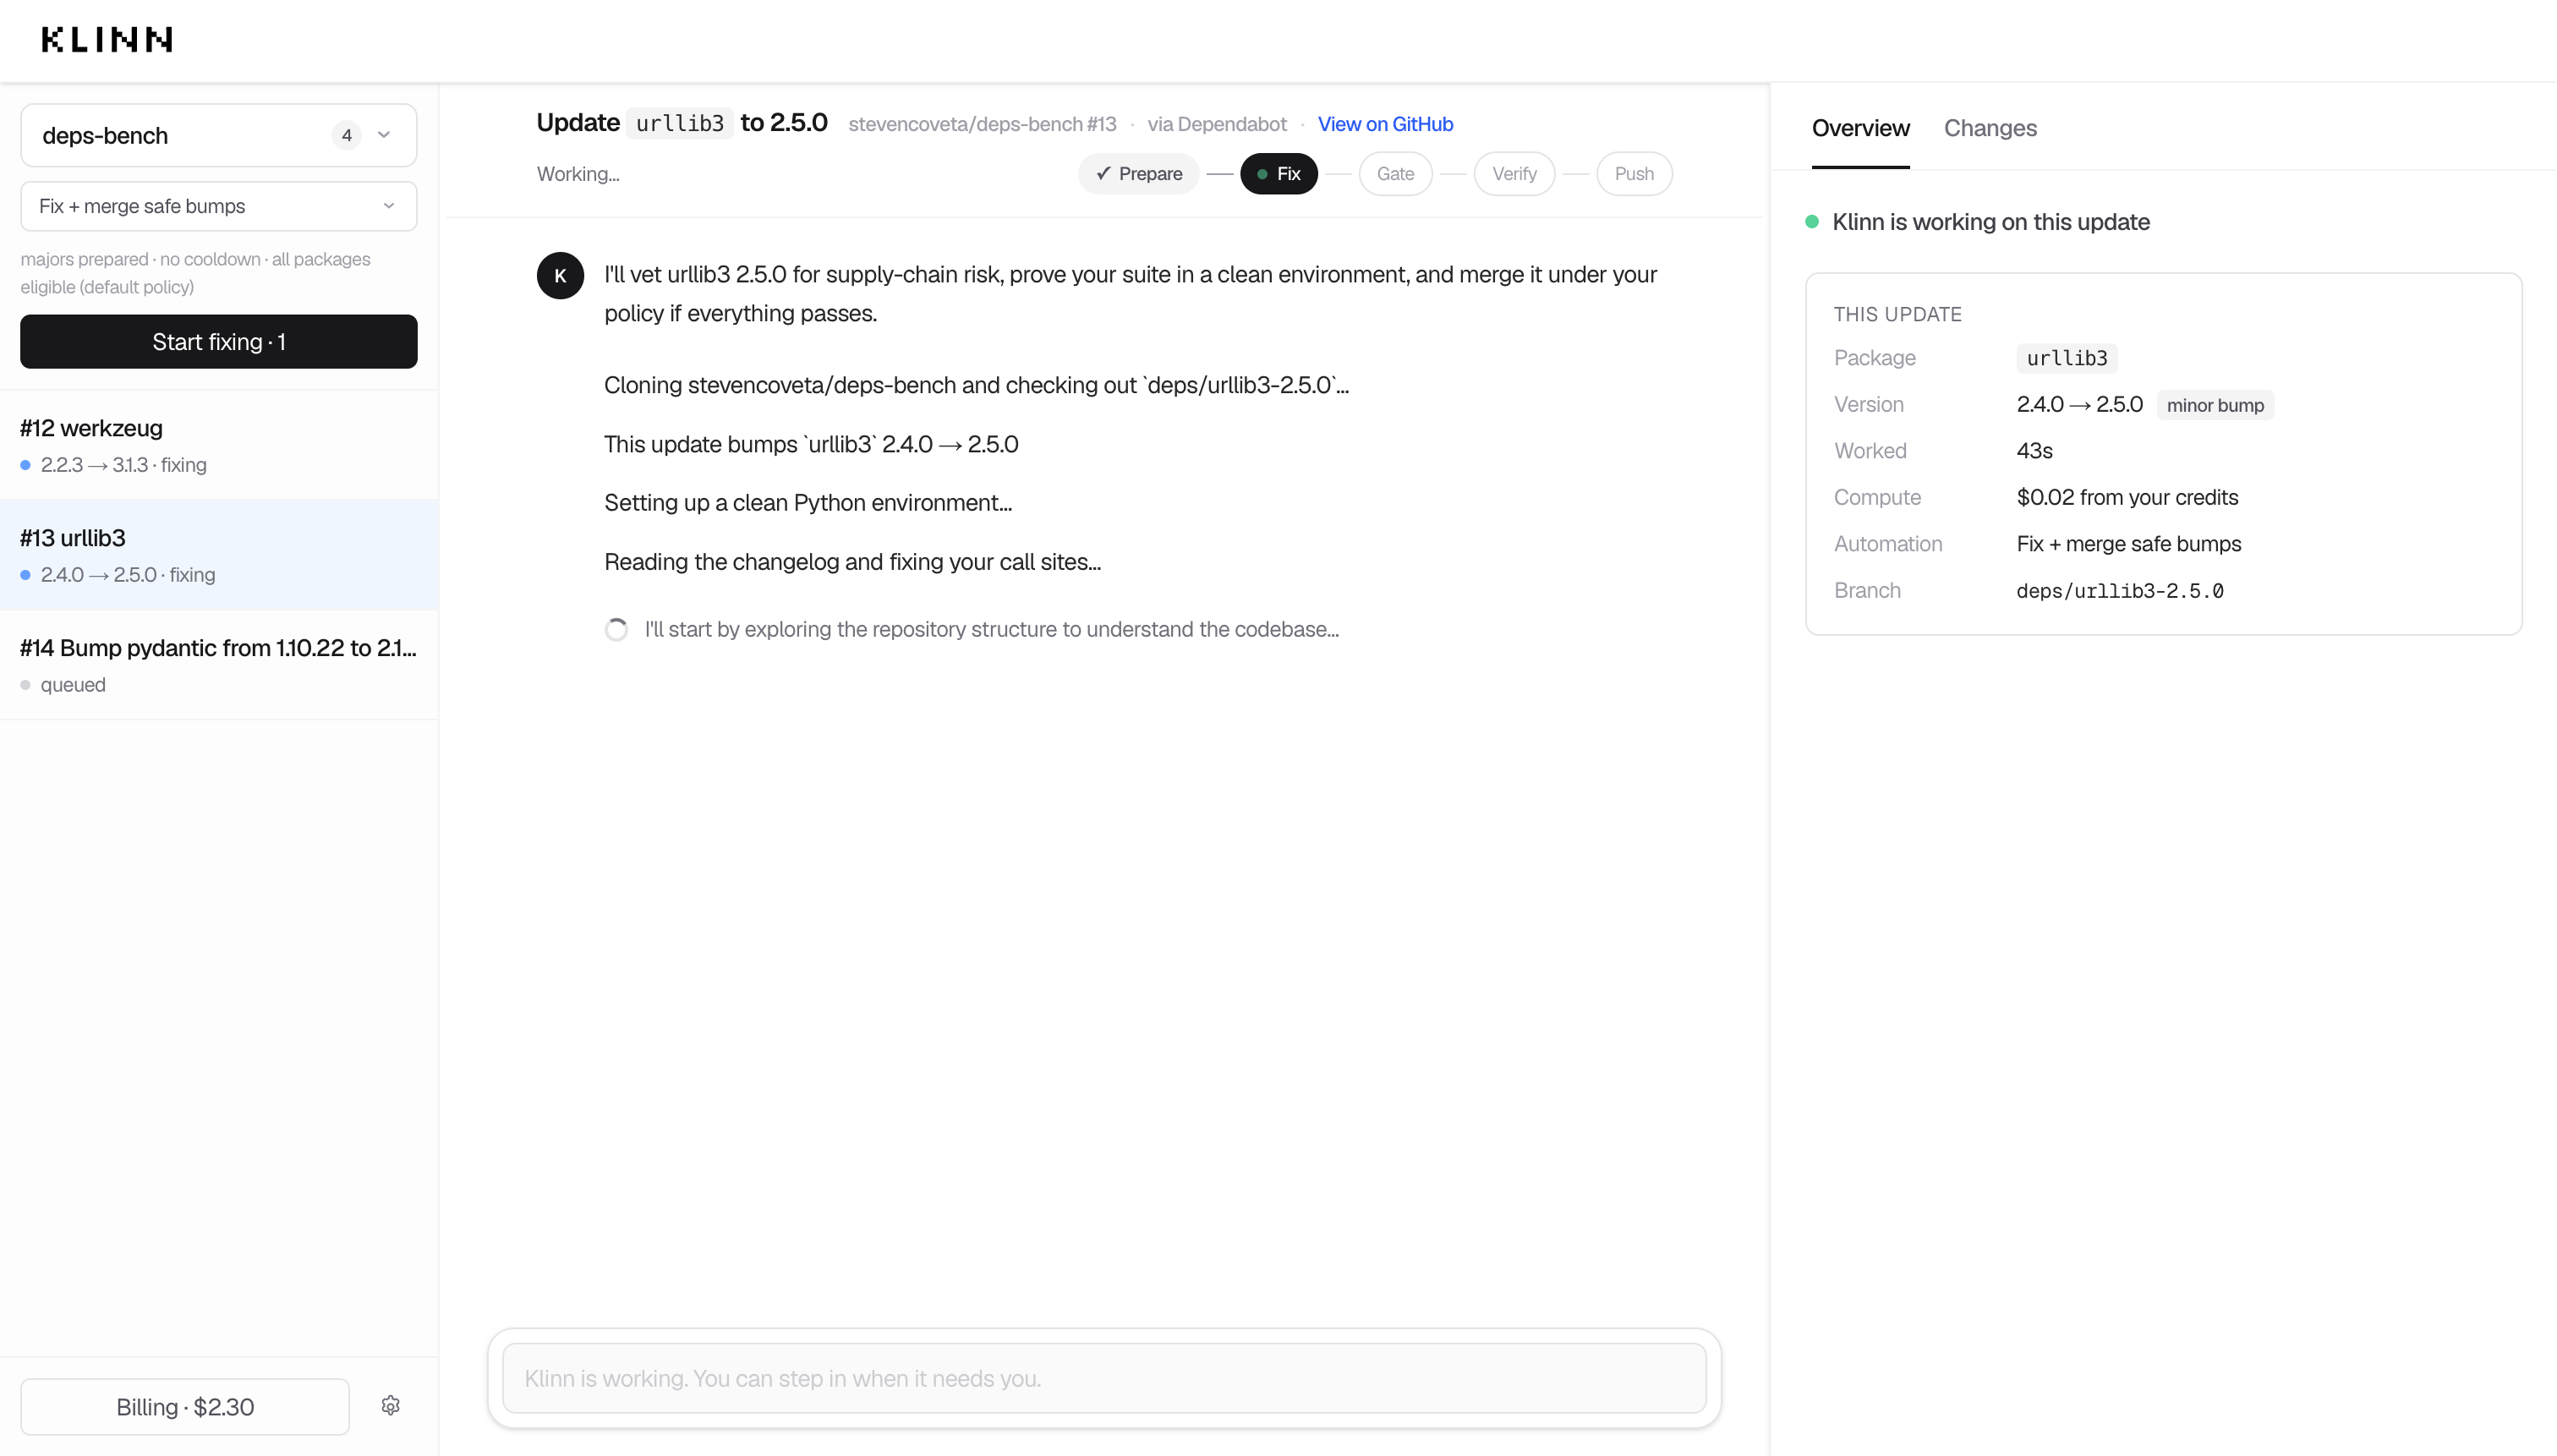The image size is (2557, 1456).
Task: Open #14 Bump pydantic update
Action: [x=219, y=665]
